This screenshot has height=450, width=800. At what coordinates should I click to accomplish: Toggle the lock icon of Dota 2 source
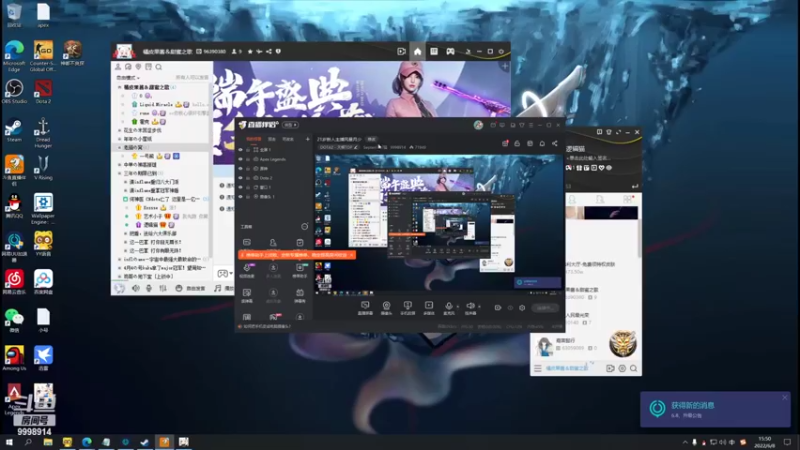click(x=248, y=178)
